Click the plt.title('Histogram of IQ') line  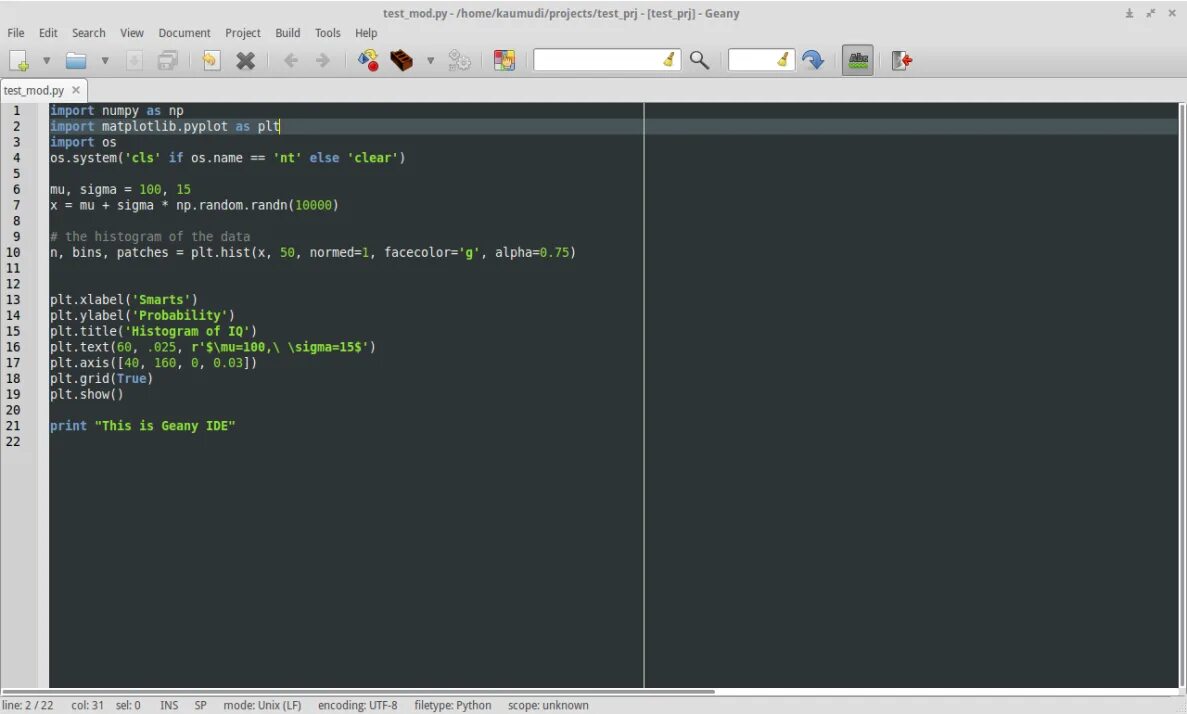pos(154,332)
